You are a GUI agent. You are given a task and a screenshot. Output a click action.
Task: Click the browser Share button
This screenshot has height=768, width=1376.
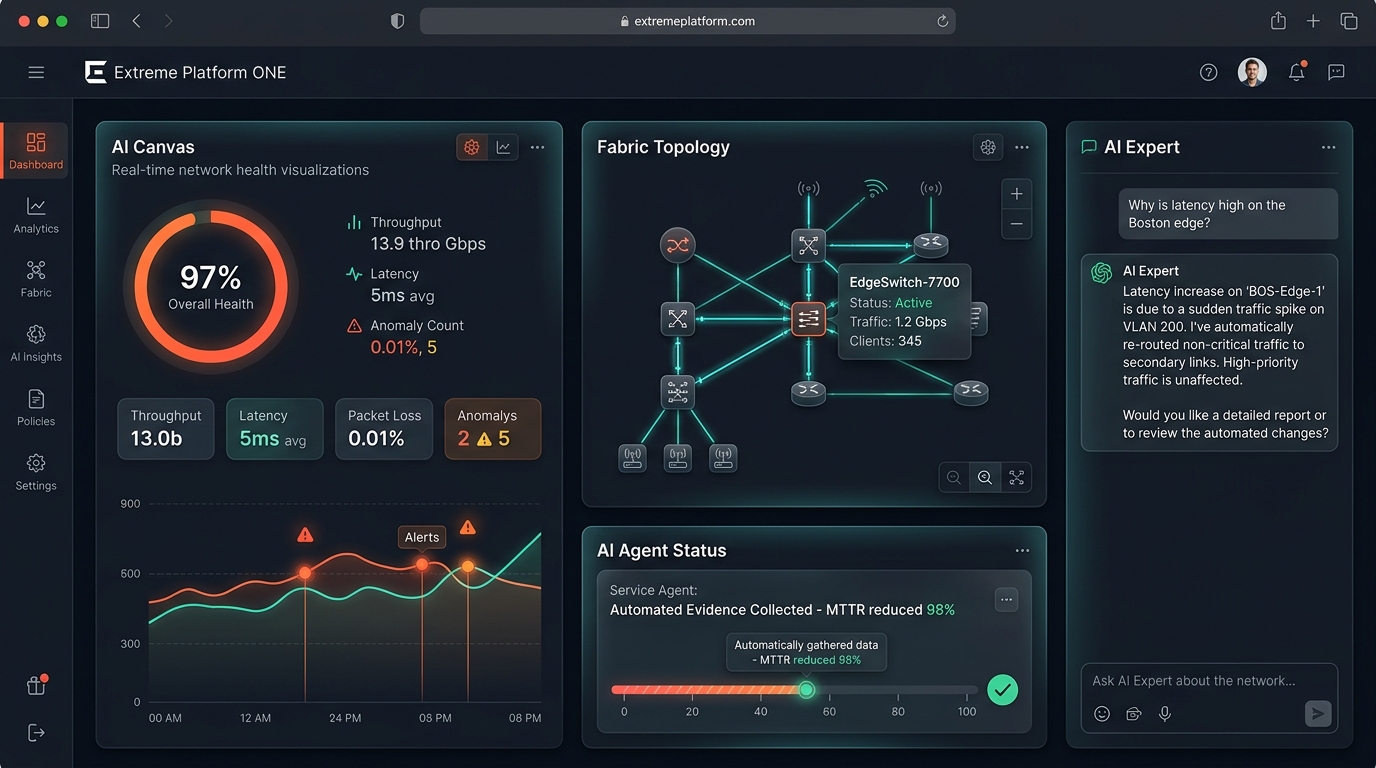(x=1278, y=21)
